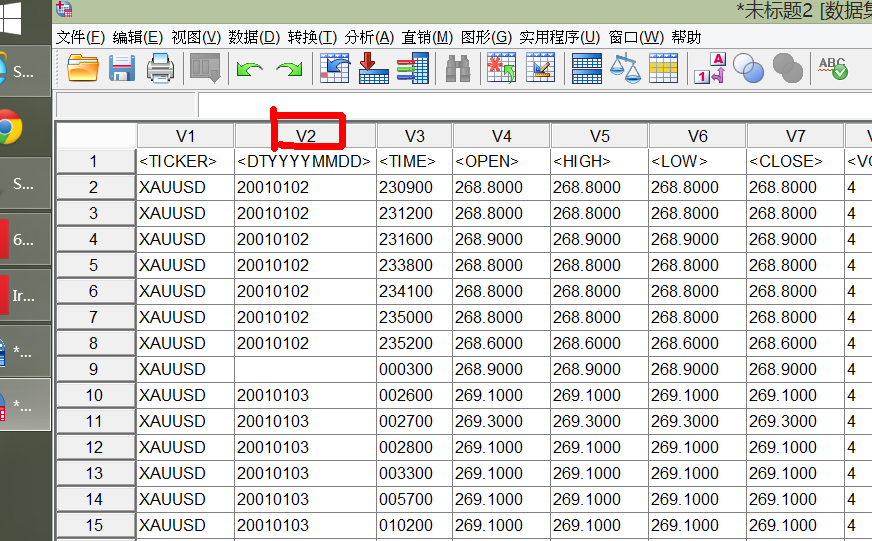Open the 视图(V) menu
This screenshot has width=872, height=541.
point(196,37)
